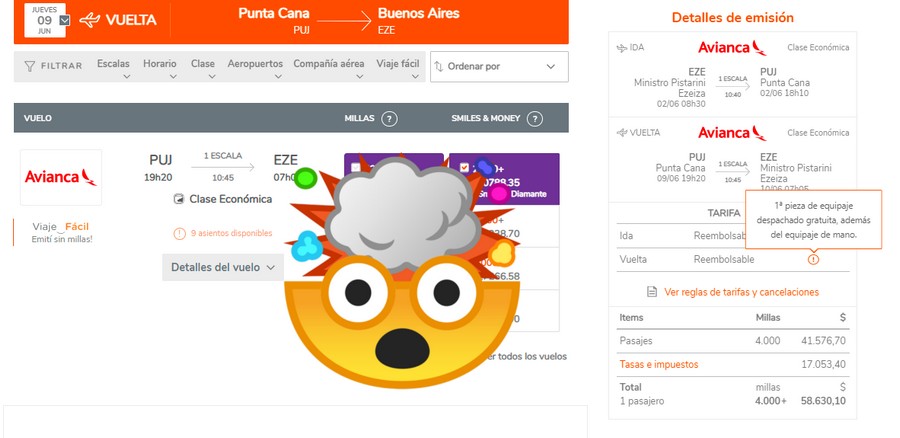Click the FILTRAR funnel icon
Viewport: 900px width, 438px height.
(30, 67)
